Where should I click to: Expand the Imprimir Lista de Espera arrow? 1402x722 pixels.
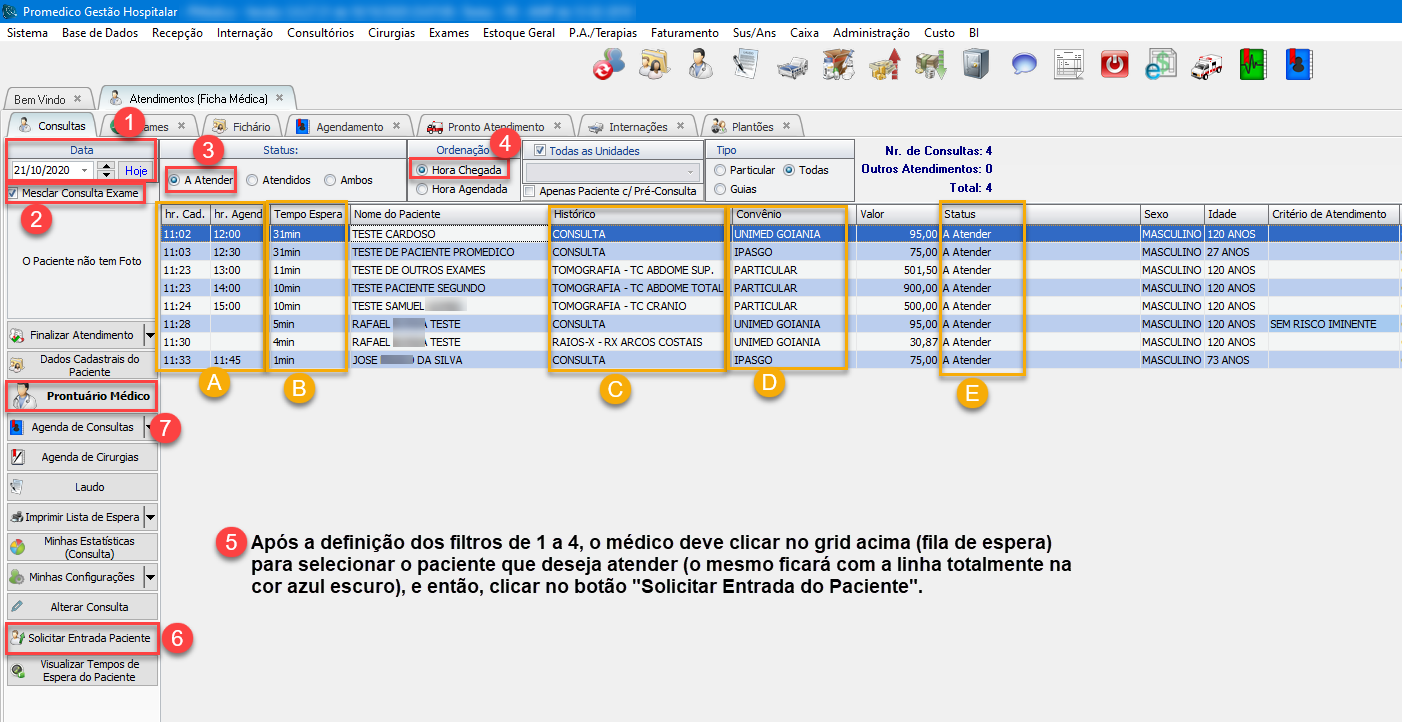(x=150, y=518)
